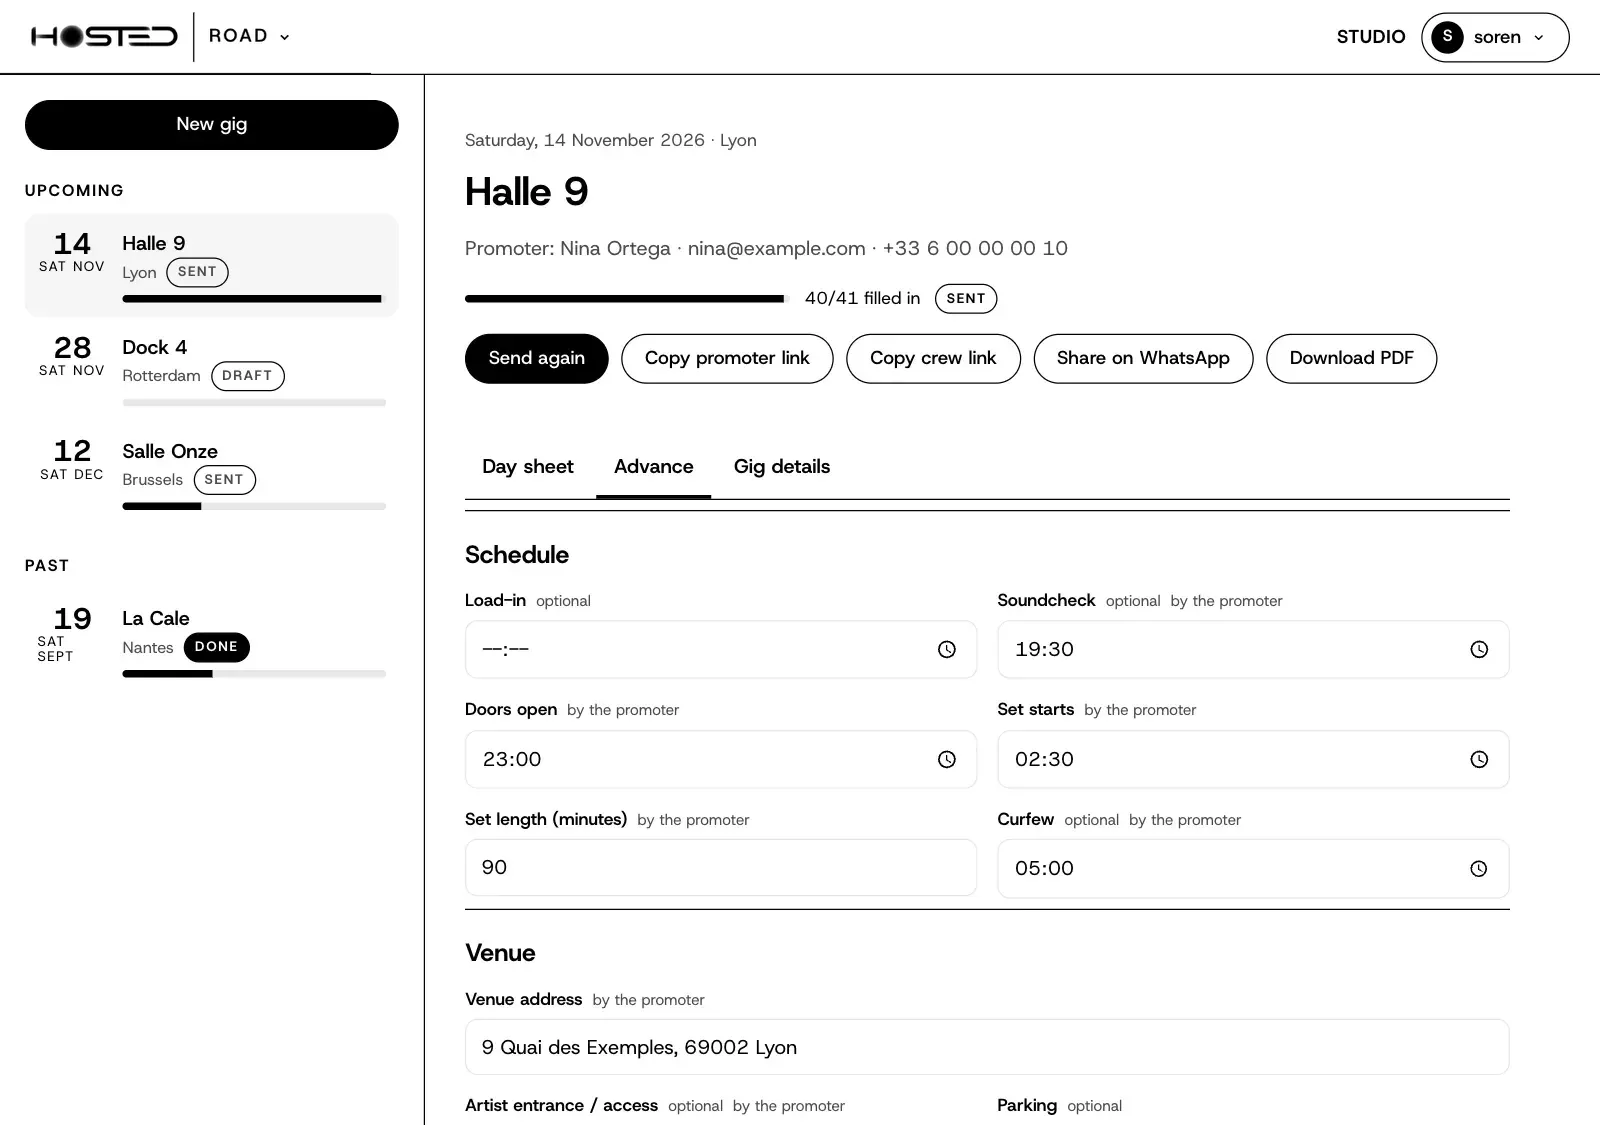The height and width of the screenshot is (1125, 1600).
Task: Click the soren avatar circle
Action: click(x=1447, y=37)
